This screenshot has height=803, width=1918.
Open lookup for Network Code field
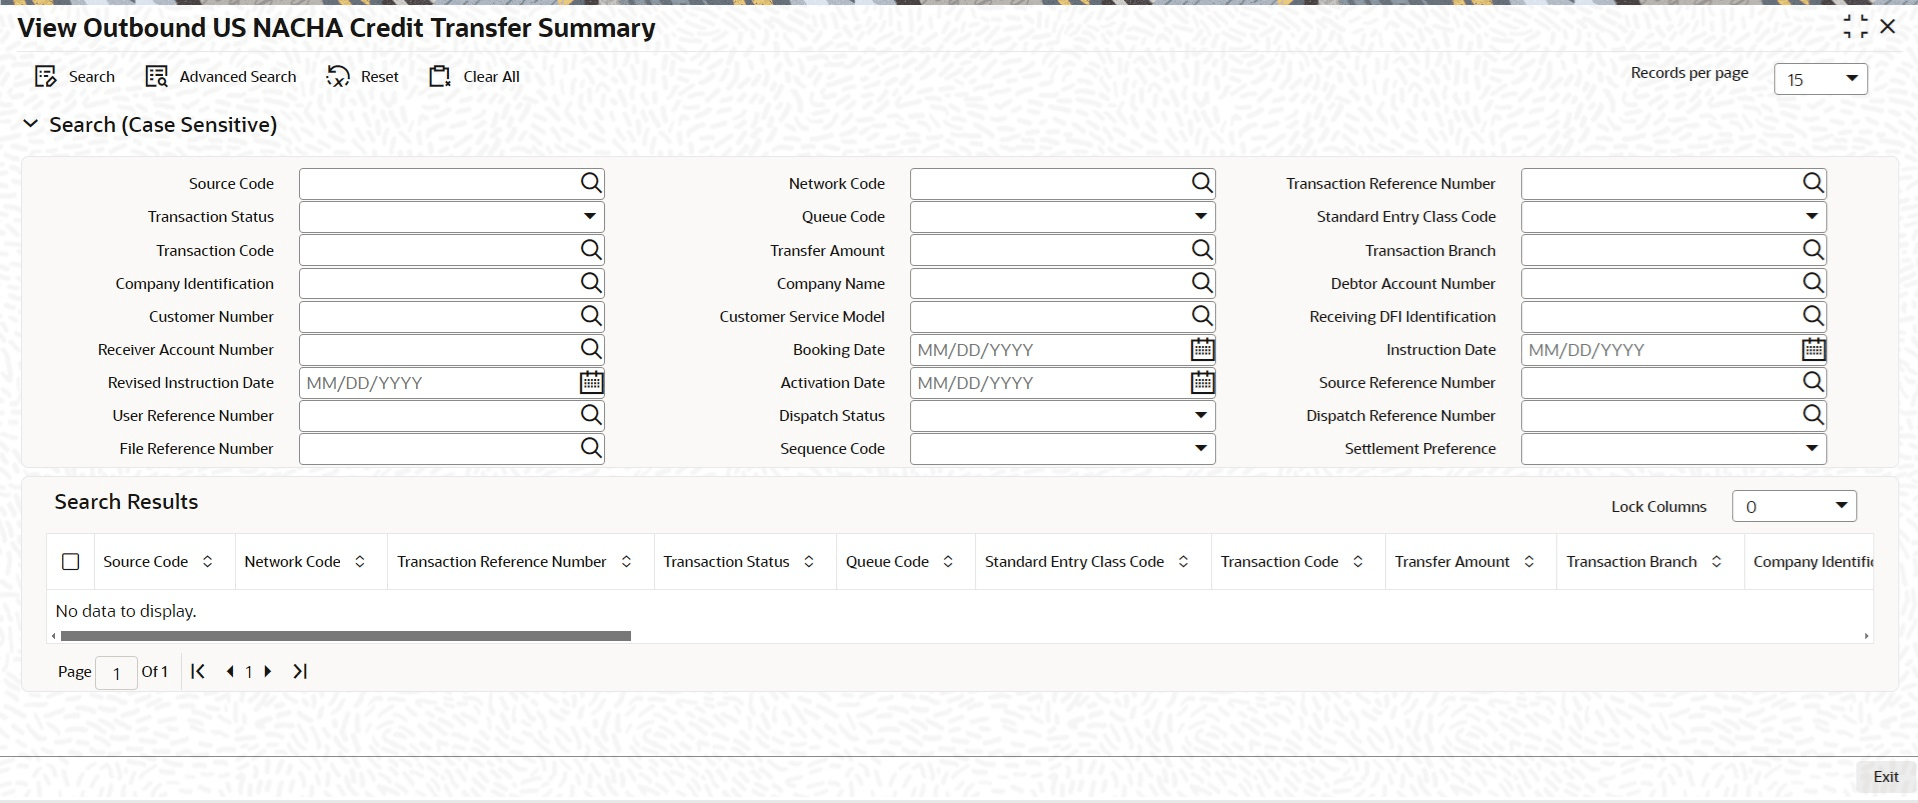(1202, 183)
